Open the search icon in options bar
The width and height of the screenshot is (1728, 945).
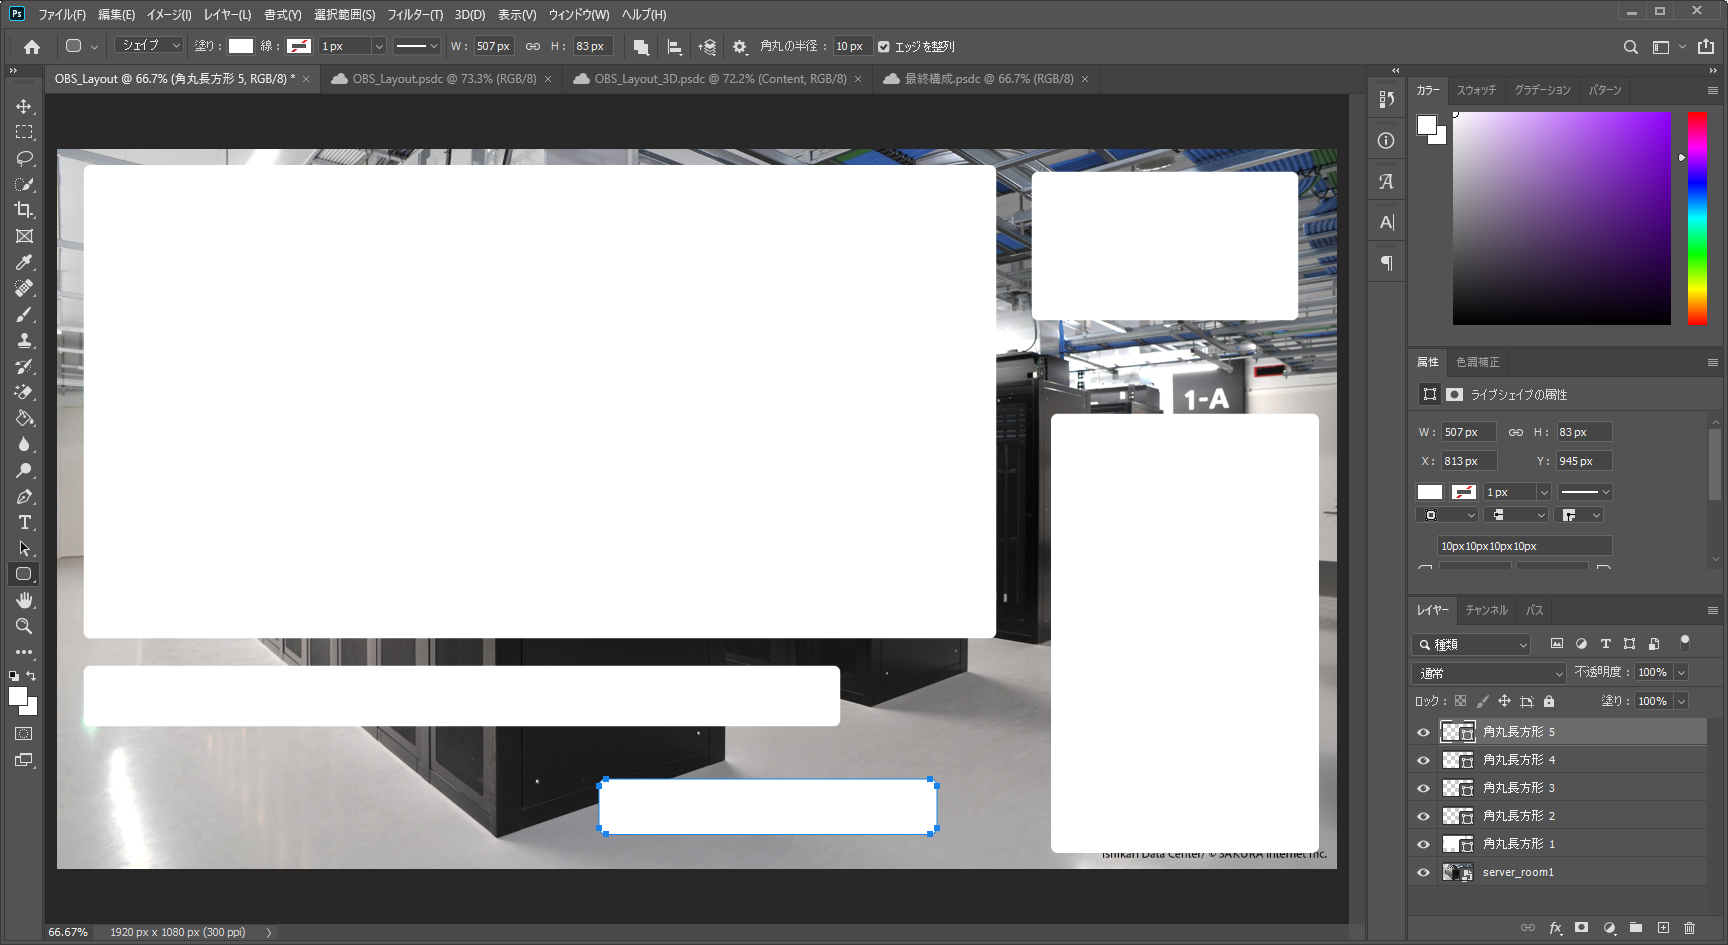1631,46
